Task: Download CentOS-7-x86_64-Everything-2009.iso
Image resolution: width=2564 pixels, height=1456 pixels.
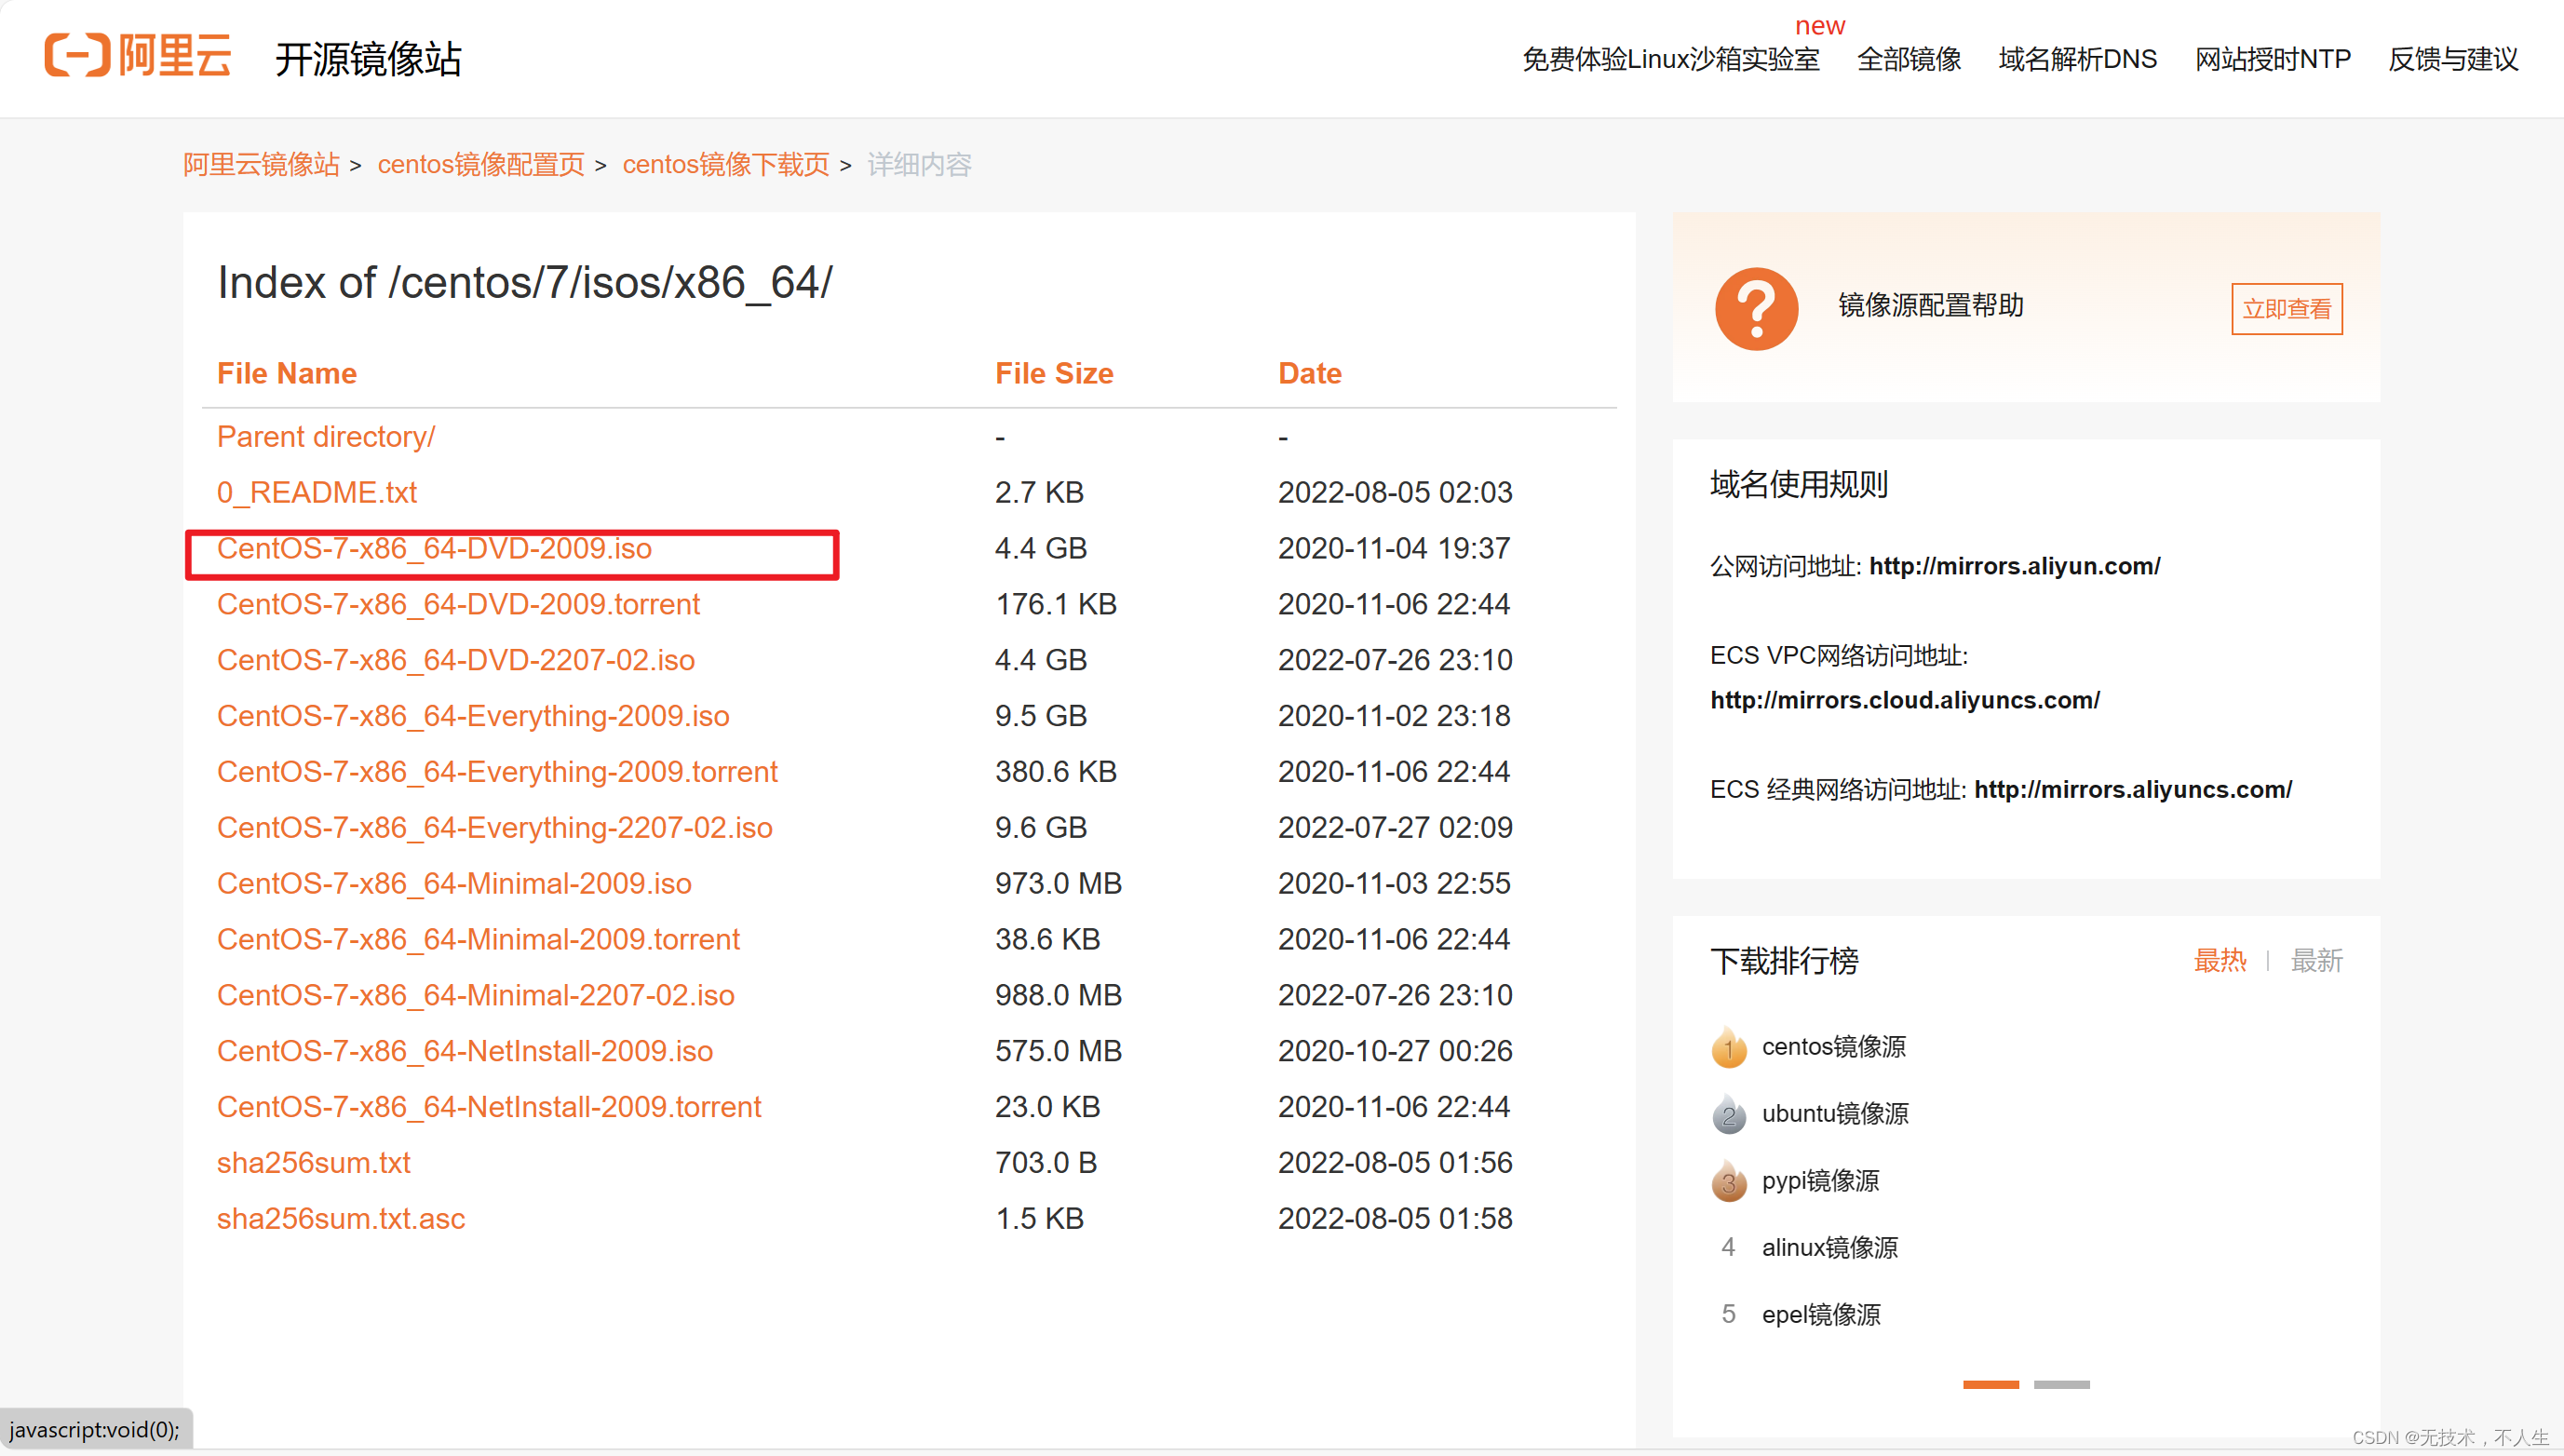Action: [473, 717]
